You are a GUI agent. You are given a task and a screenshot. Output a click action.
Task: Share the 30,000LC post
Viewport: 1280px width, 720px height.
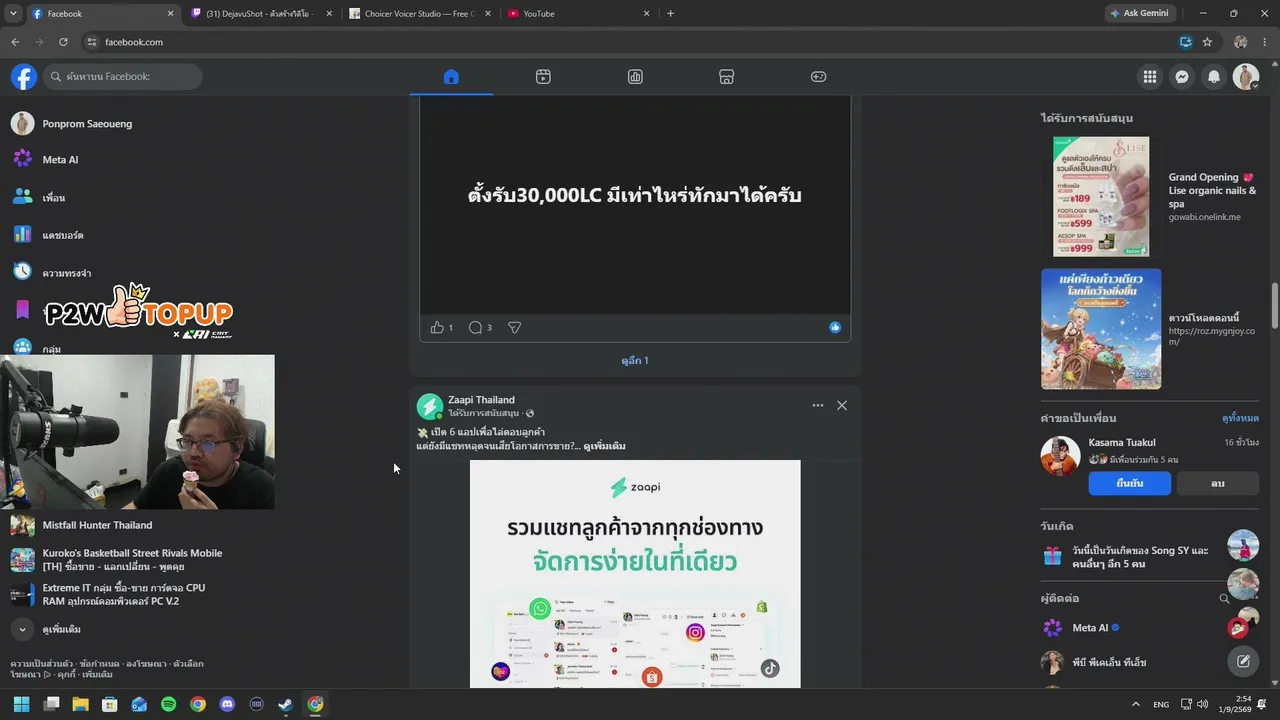[x=514, y=327]
